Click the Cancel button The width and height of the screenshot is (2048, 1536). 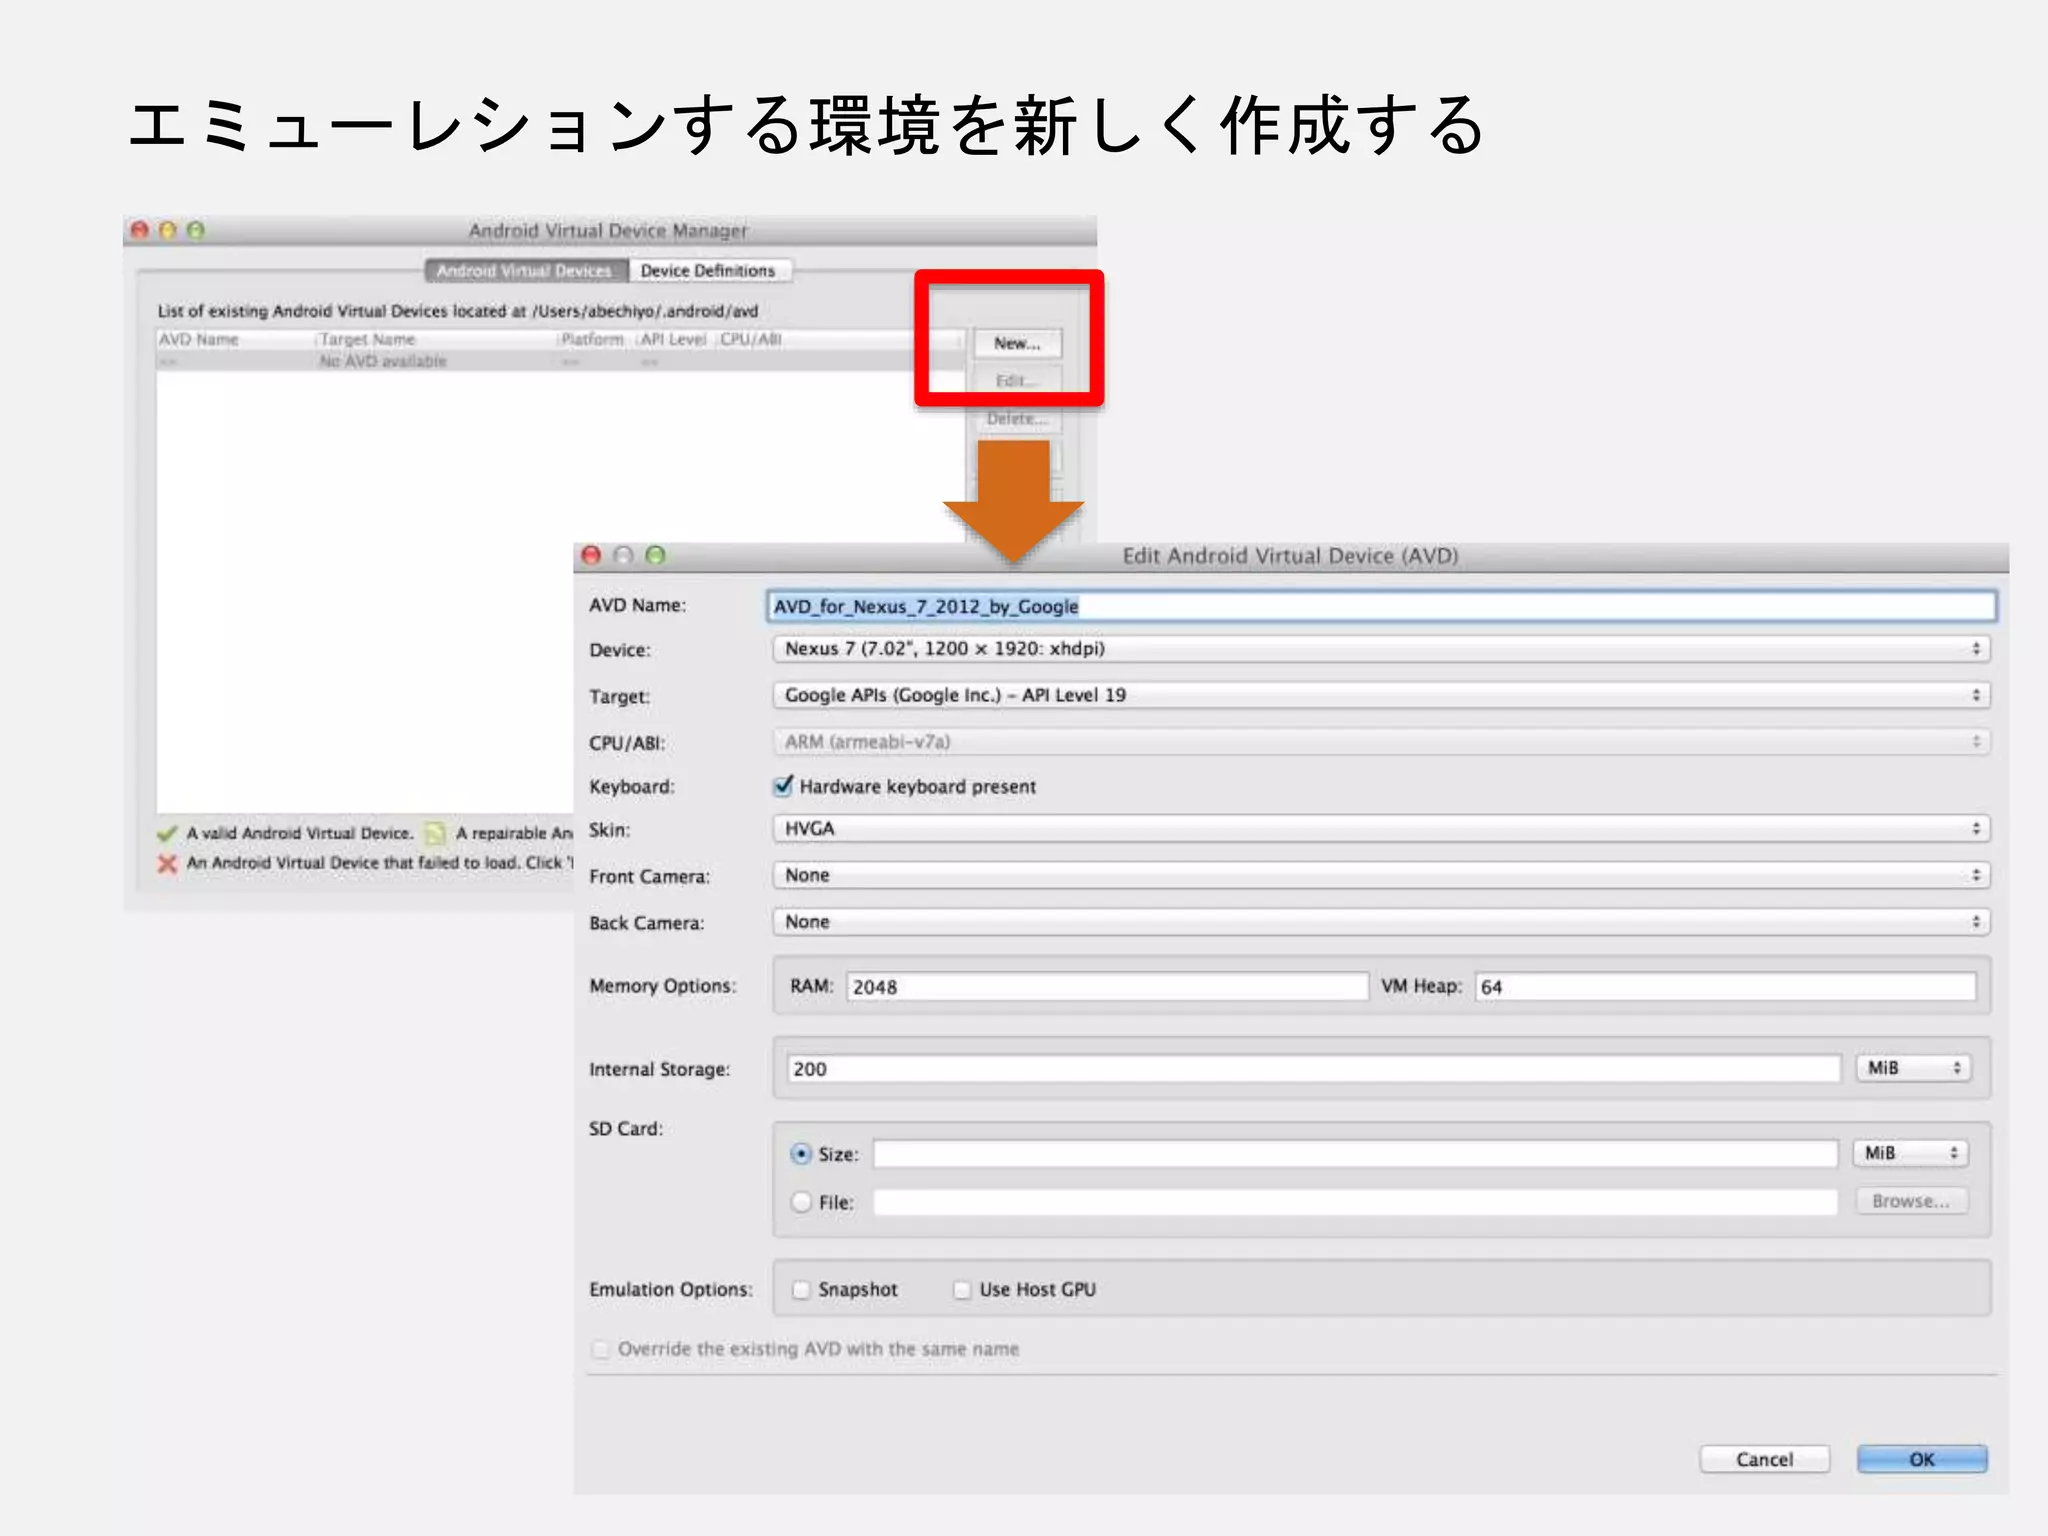click(x=1765, y=1460)
